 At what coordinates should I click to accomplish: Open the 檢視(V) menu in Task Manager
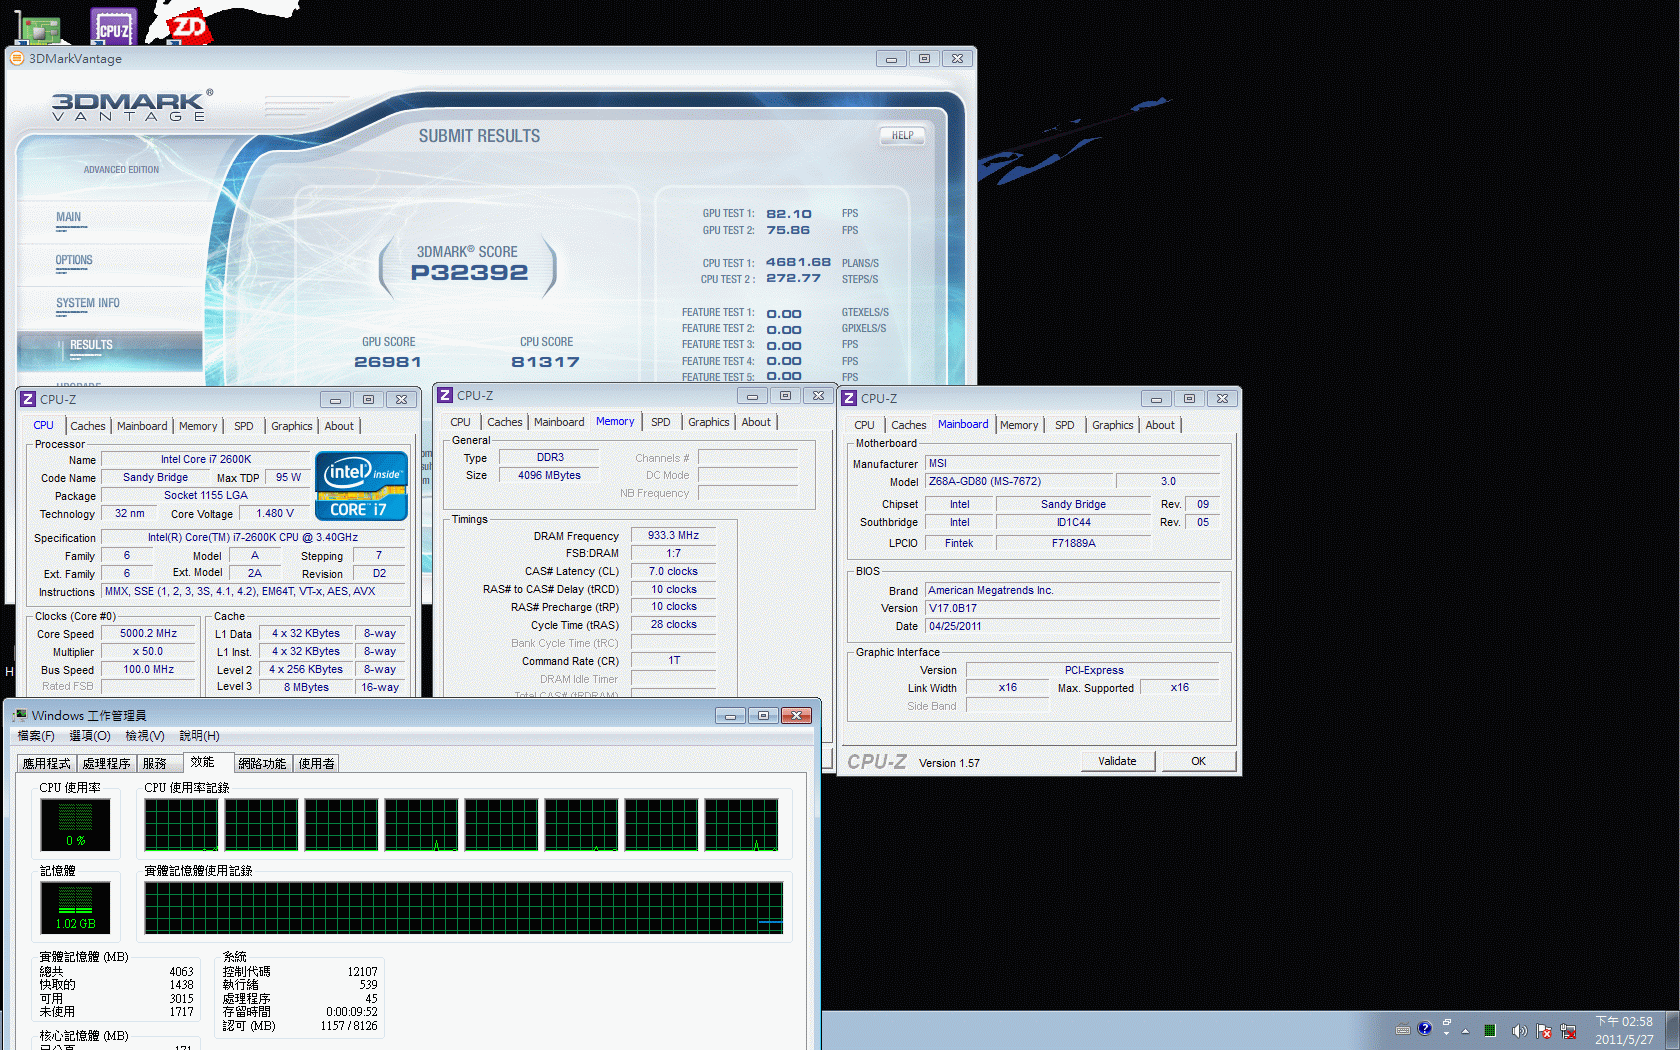[144, 736]
